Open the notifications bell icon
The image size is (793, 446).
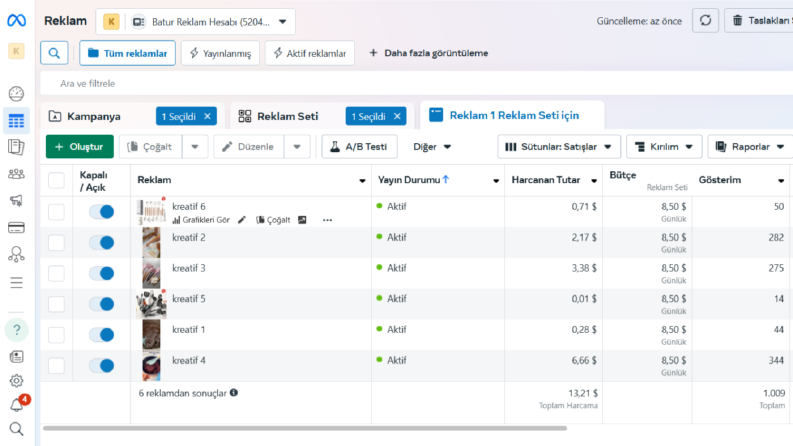(x=16, y=405)
